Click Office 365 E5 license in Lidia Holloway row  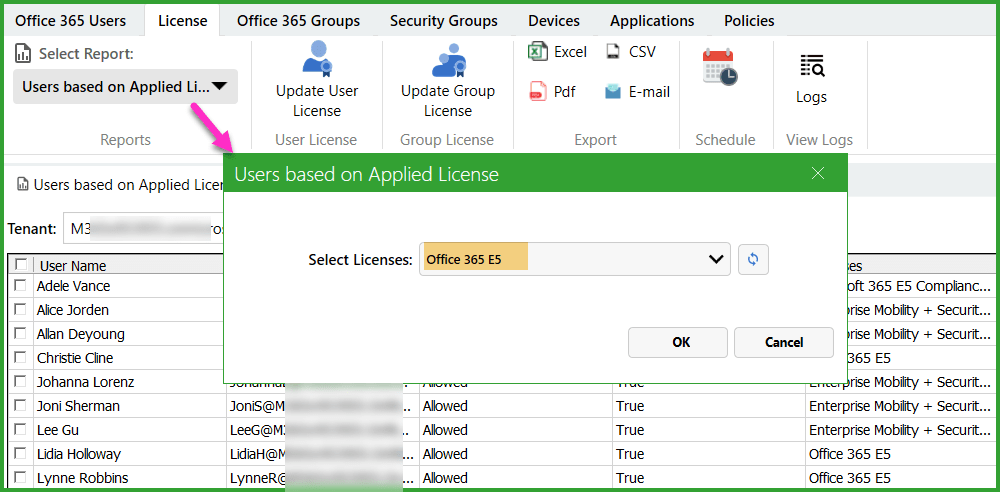pos(849,454)
